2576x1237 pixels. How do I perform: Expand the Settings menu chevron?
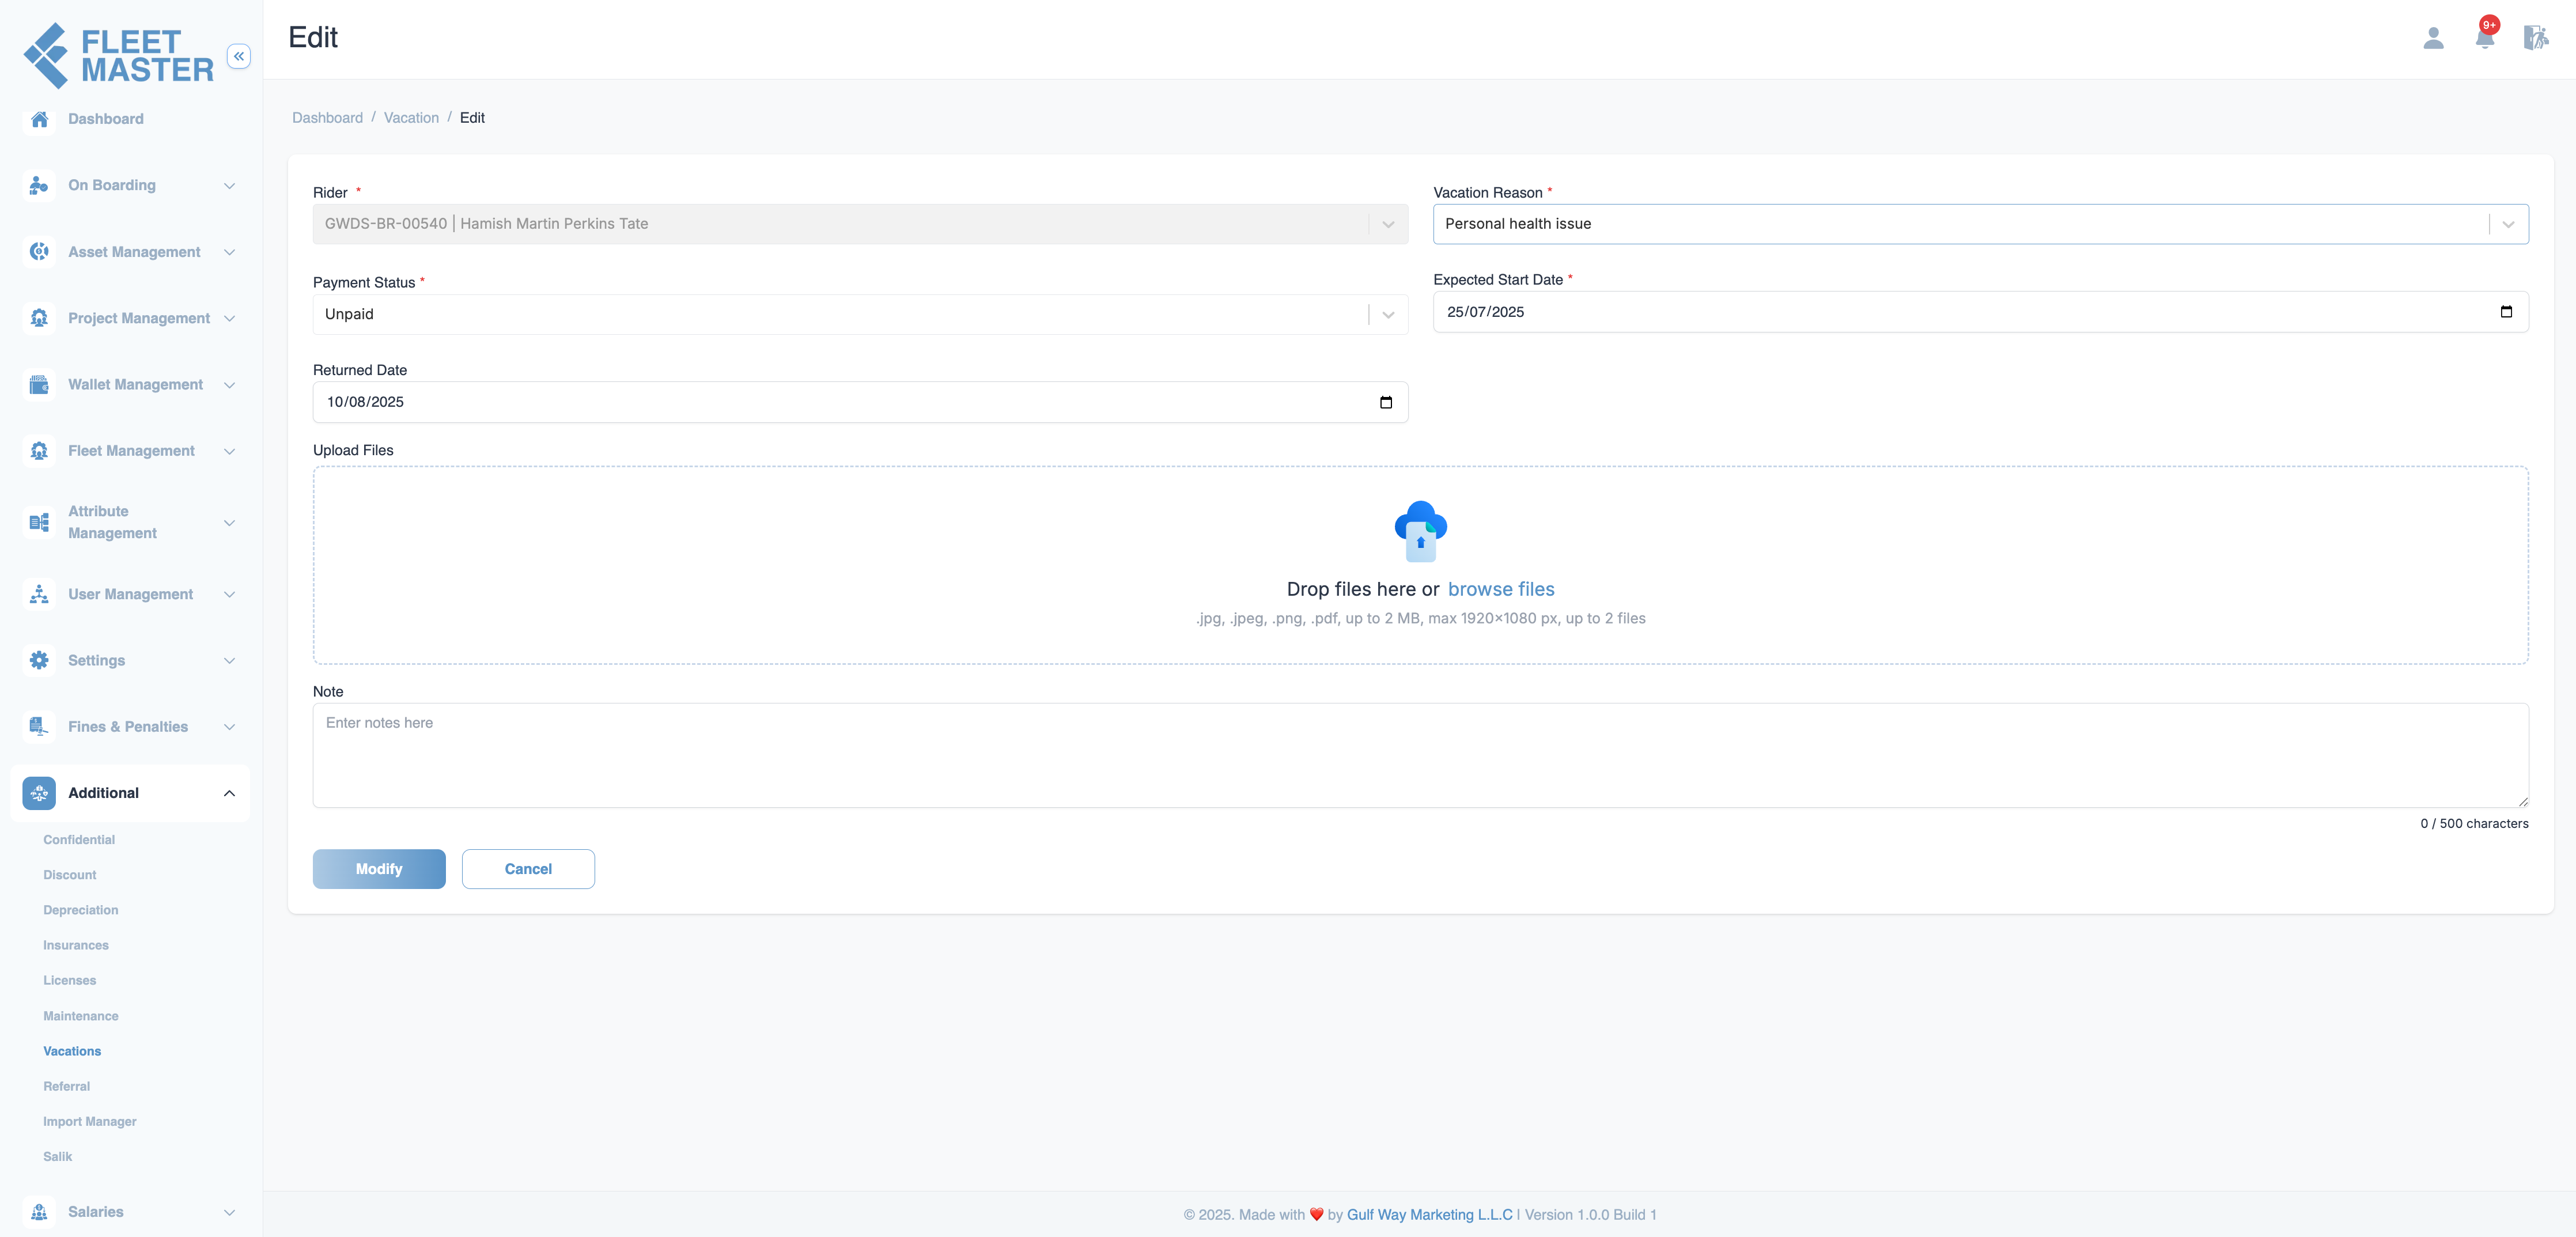[230, 661]
